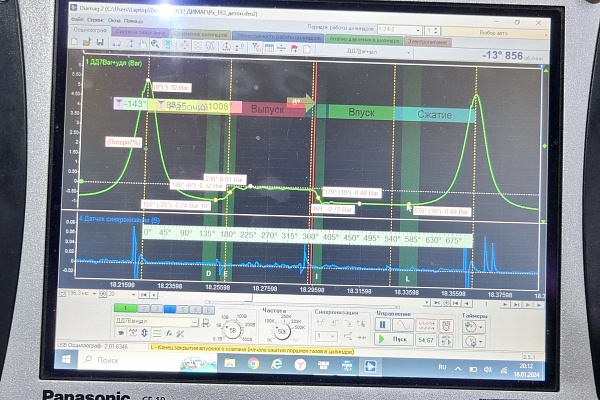Image resolution: width=600 pixels, height=400 pixels.
Task: Start recording with the Пуск button
Action: pos(394,339)
